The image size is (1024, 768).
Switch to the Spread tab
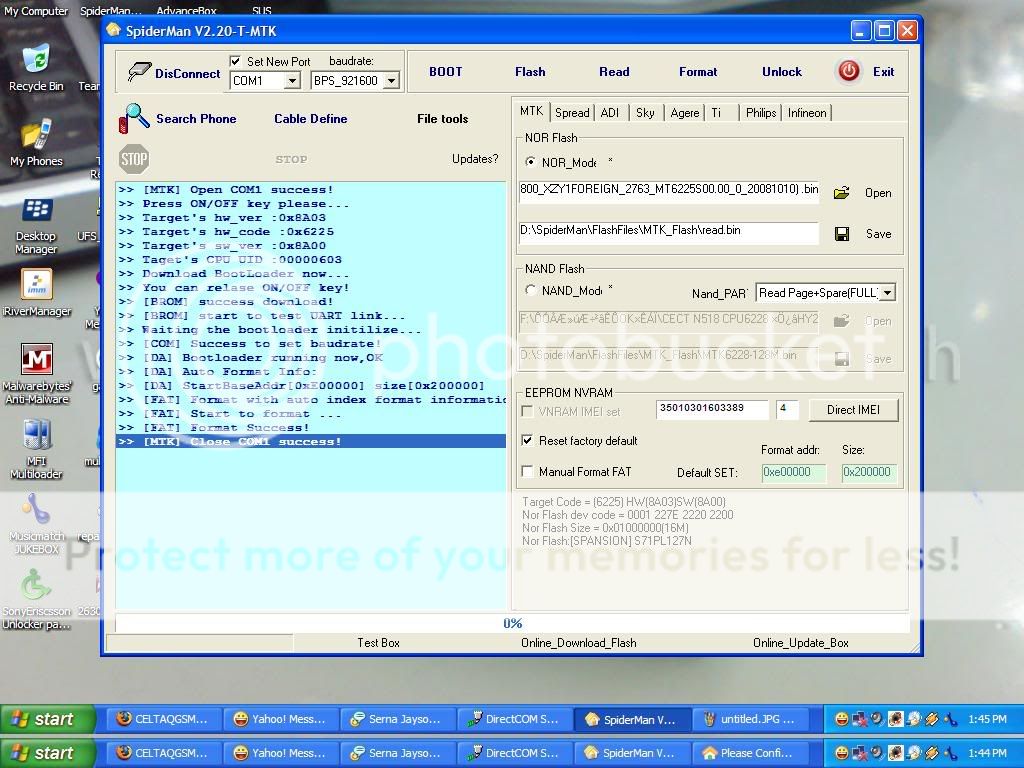572,113
